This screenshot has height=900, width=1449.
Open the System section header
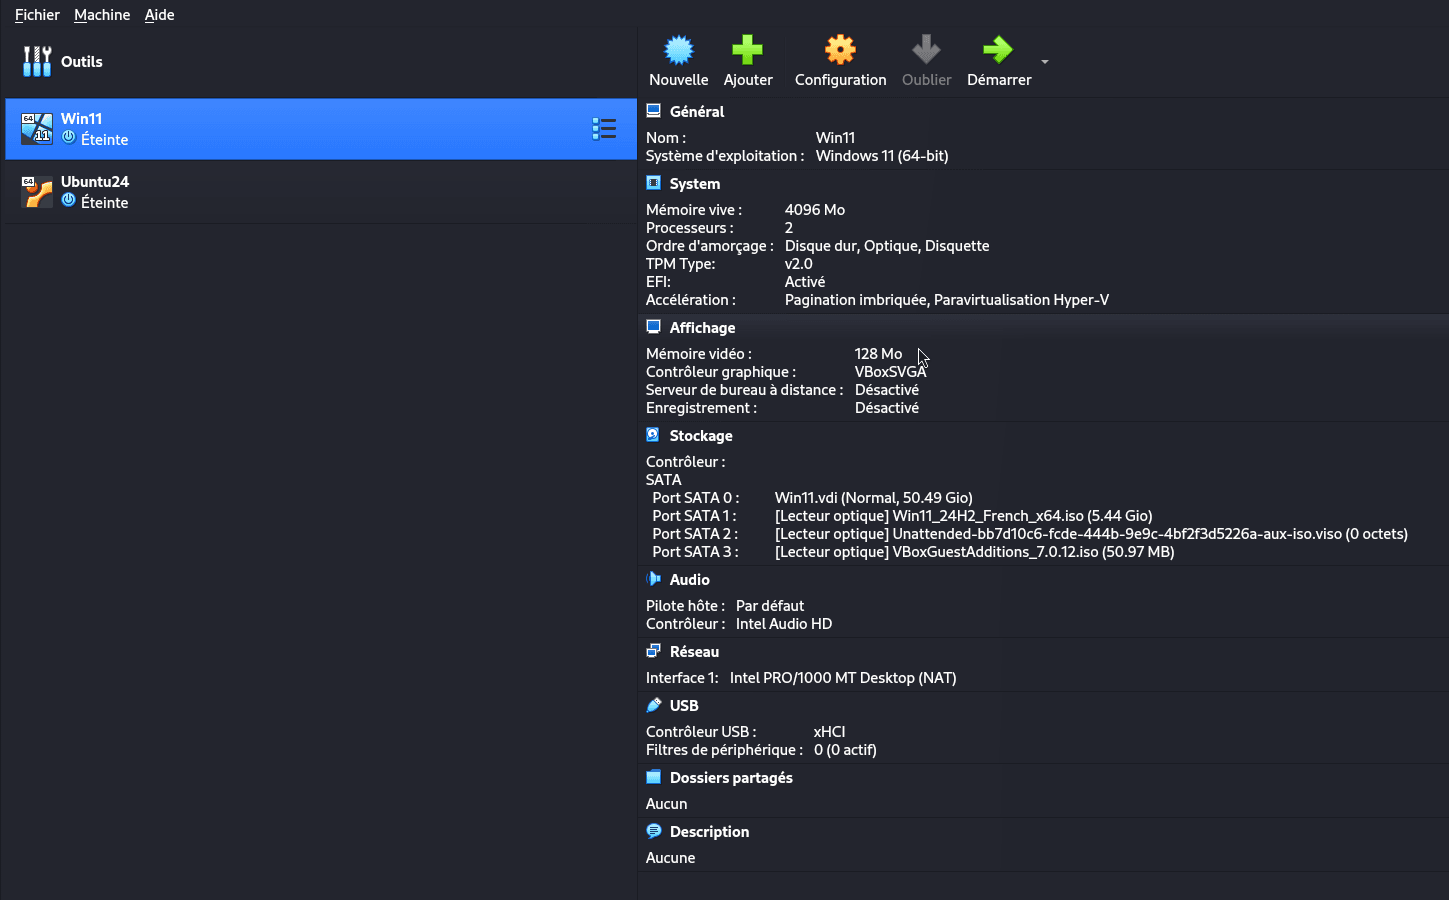point(695,184)
